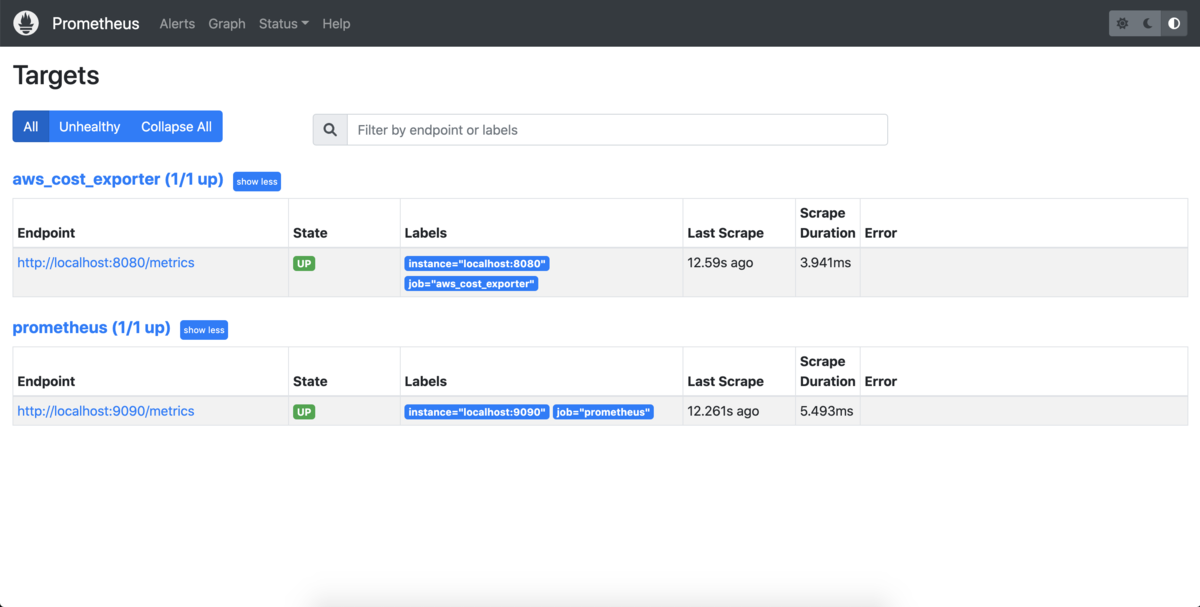The width and height of the screenshot is (1200, 607).
Task: Open the Graph page
Action: point(227,24)
